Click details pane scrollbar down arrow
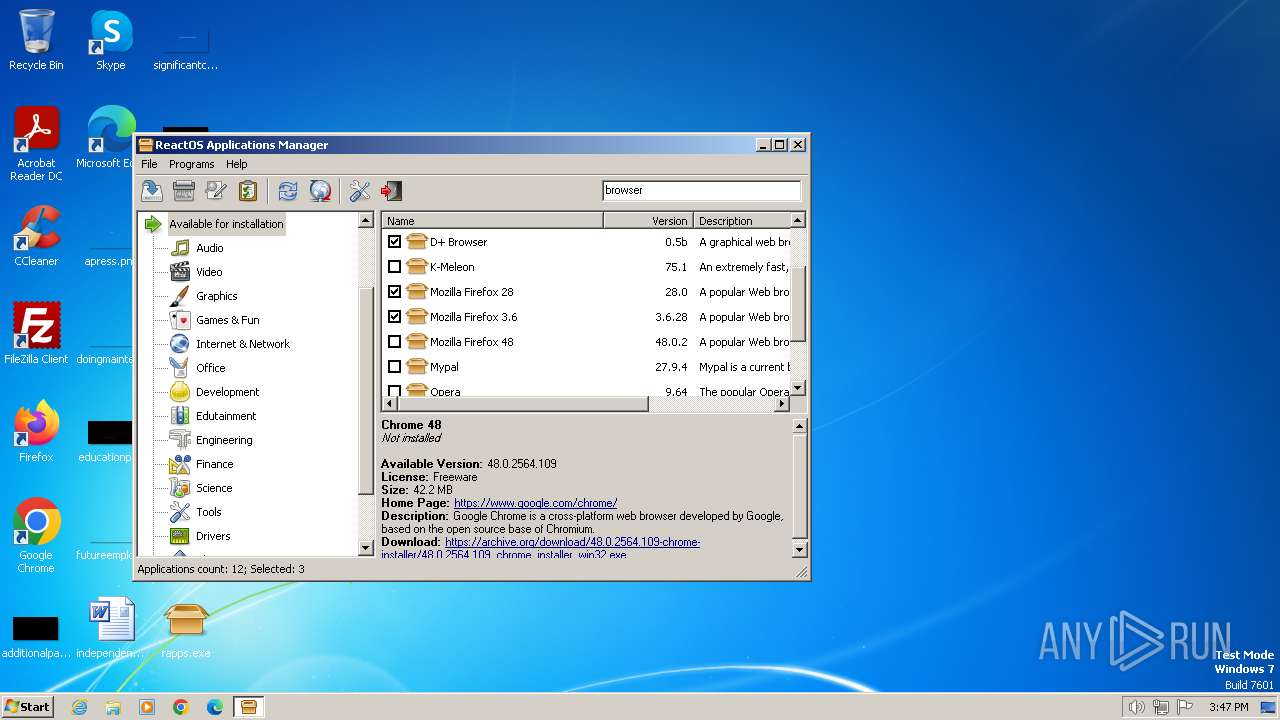 (799, 549)
